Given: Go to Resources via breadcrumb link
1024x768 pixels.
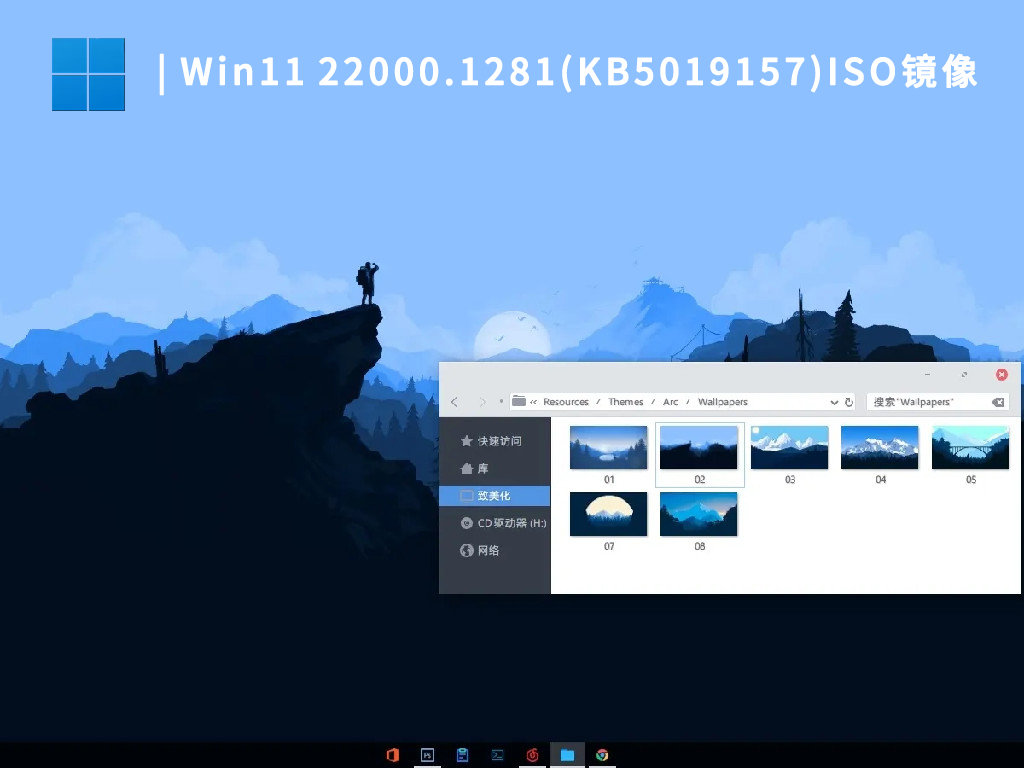Looking at the screenshot, I should 566,401.
